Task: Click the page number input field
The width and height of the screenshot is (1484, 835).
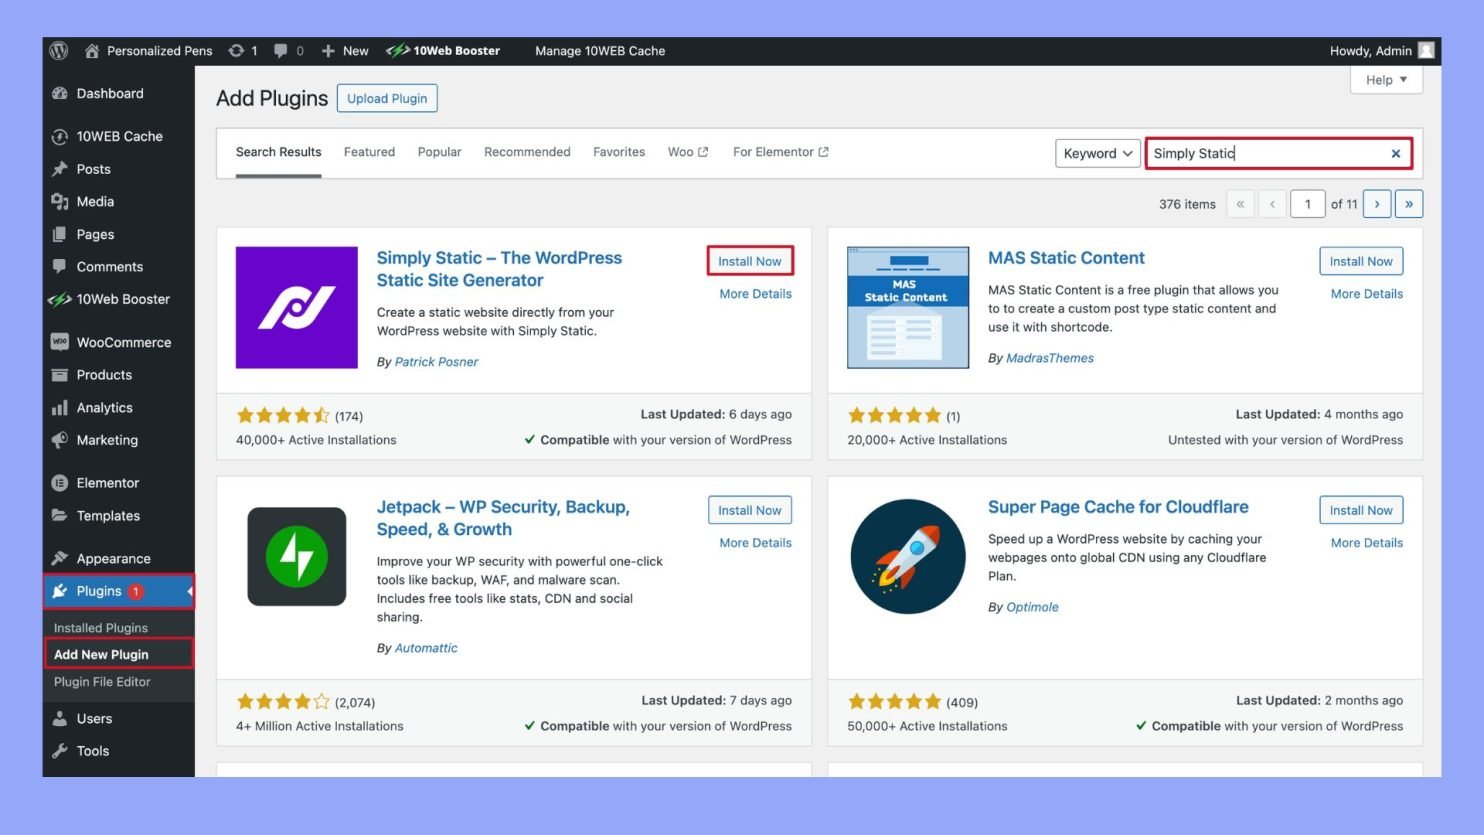Action: pyautogui.click(x=1308, y=203)
